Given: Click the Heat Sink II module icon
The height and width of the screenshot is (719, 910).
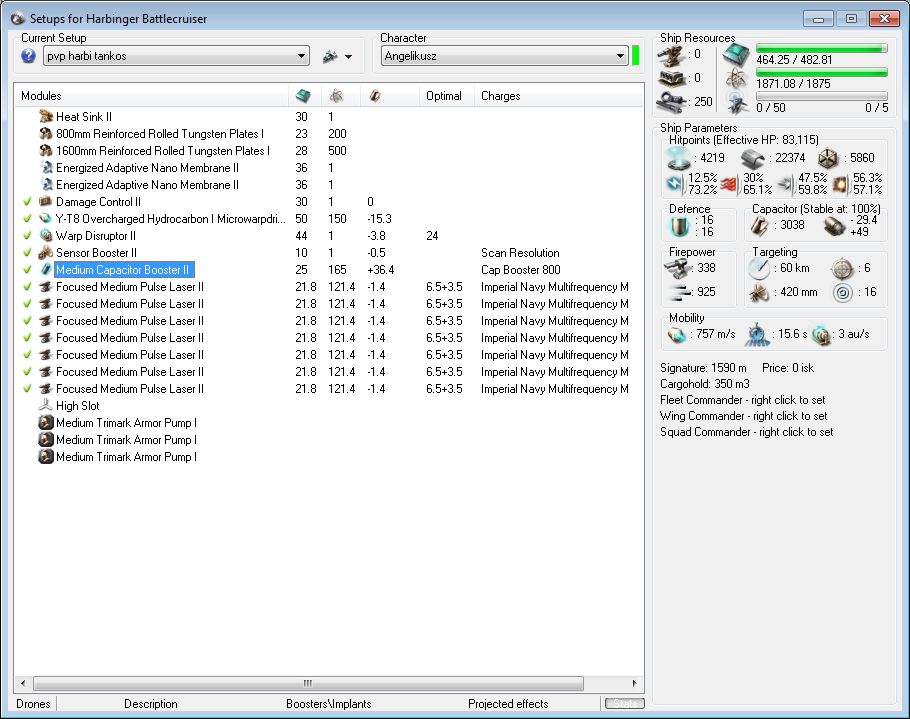Looking at the screenshot, I should [46, 117].
